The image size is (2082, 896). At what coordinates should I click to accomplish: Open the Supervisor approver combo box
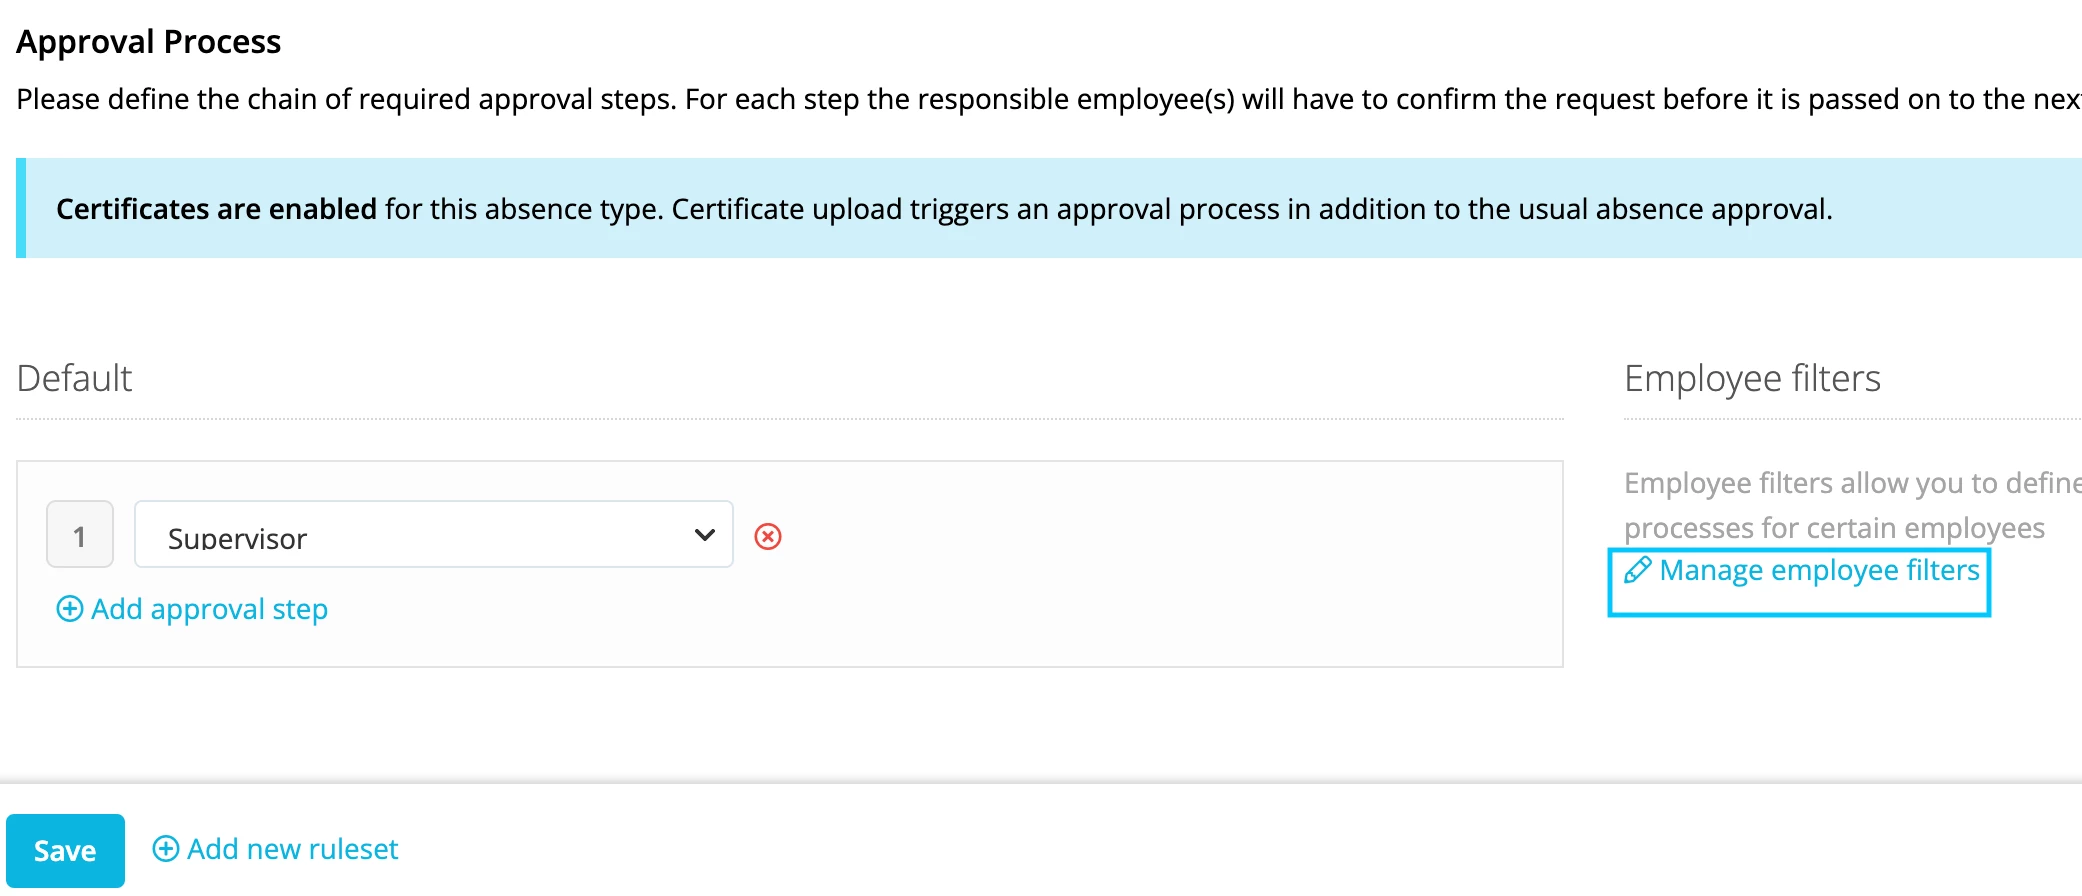click(x=434, y=535)
